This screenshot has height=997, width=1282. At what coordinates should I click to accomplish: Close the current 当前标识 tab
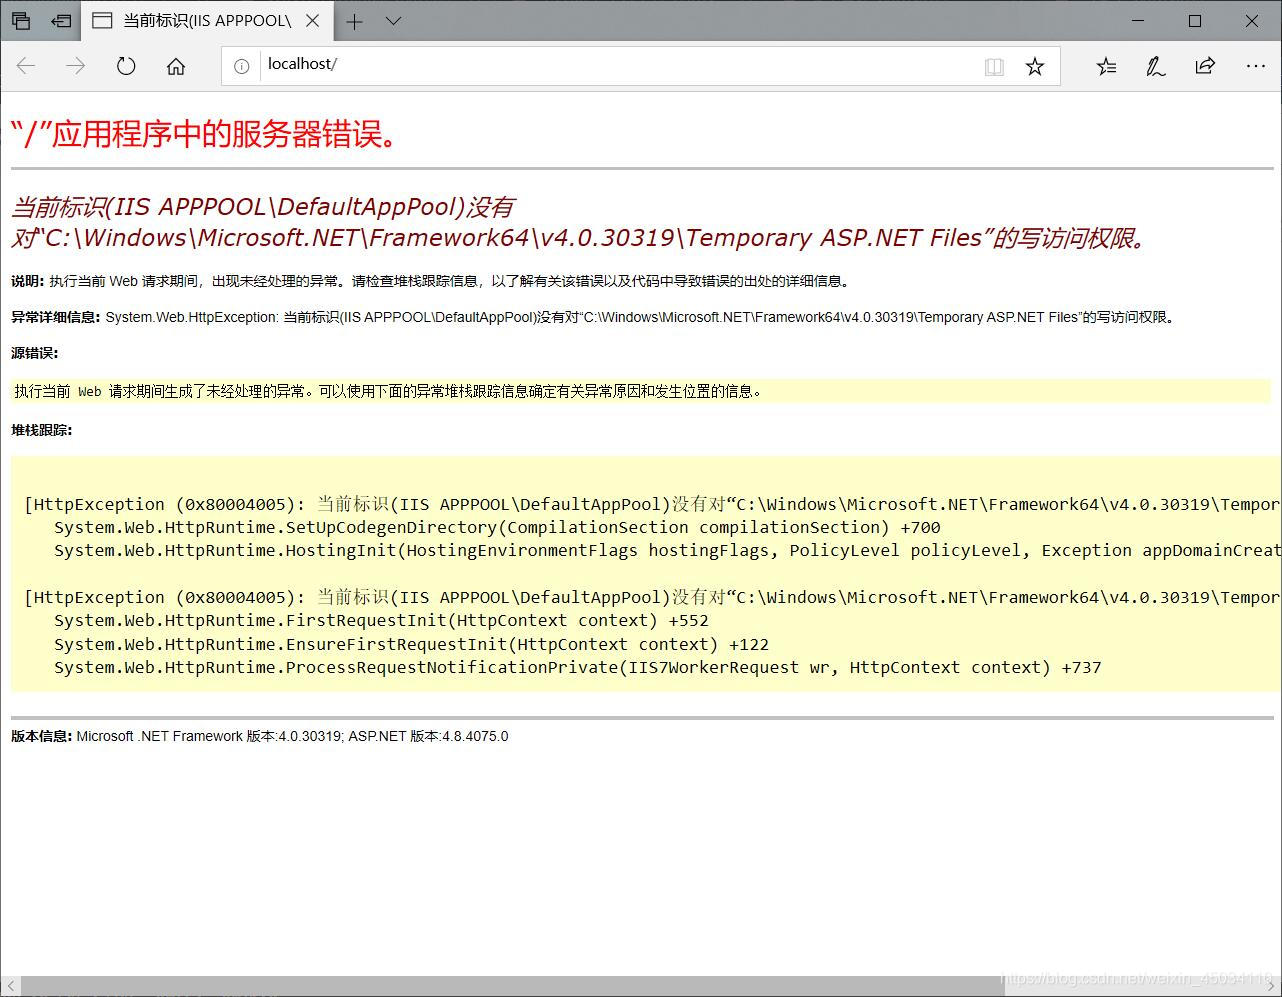coord(313,20)
